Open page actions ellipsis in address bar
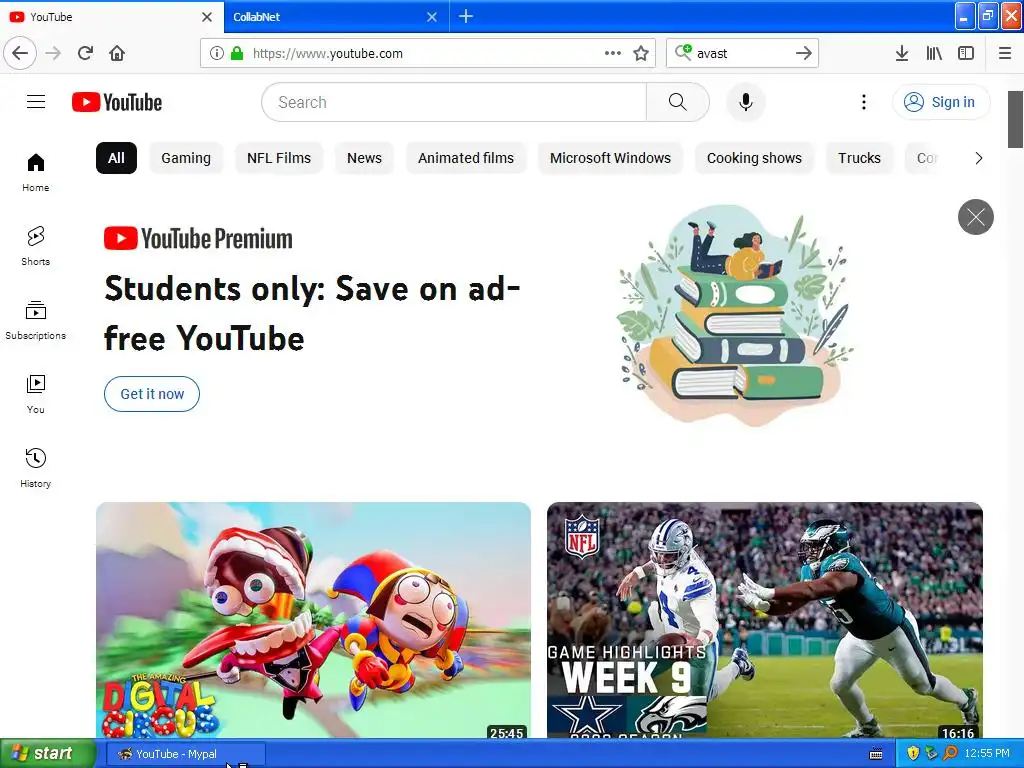The image size is (1024, 768). (x=613, y=53)
